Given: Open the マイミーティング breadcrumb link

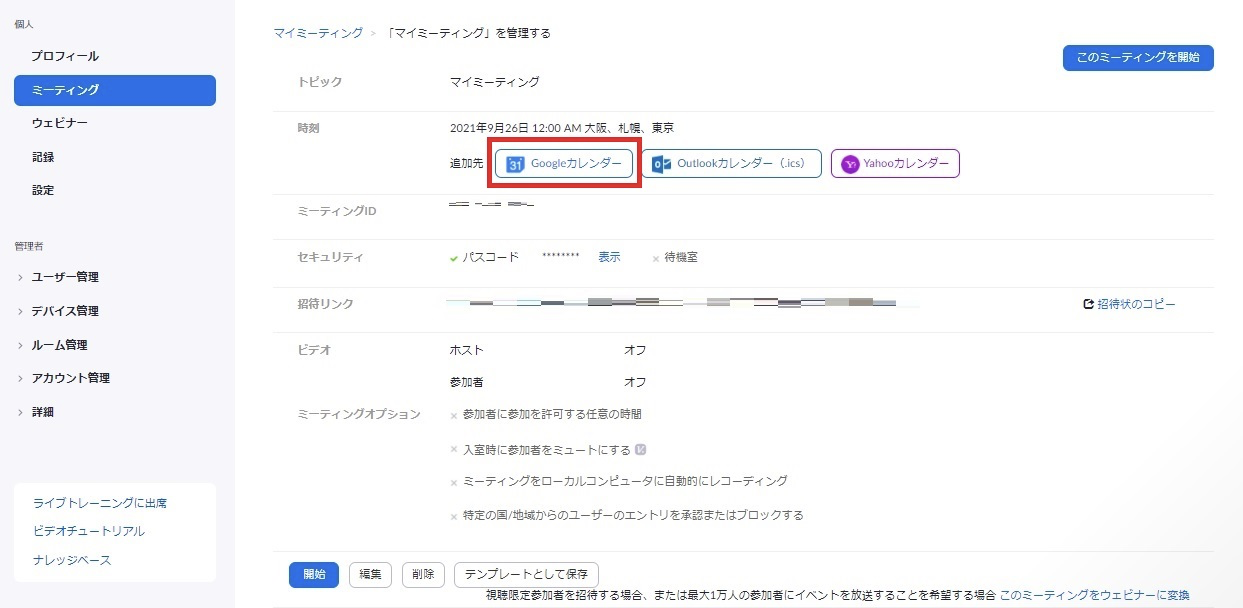Looking at the screenshot, I should point(318,33).
